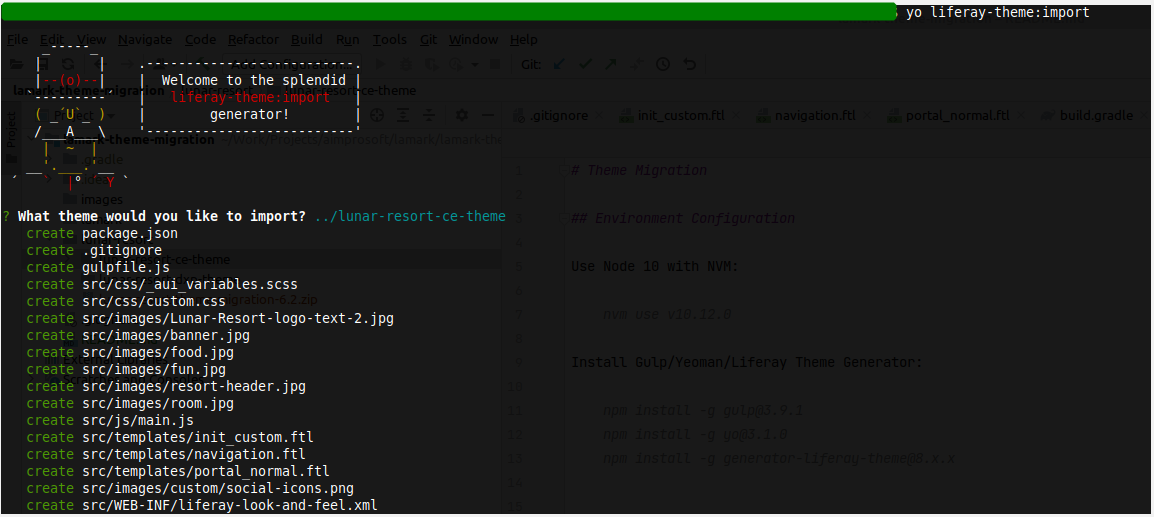Viewport: 1154px width, 517px height.
Task: Click Collapse All icon in Project panel
Action: [429, 115]
